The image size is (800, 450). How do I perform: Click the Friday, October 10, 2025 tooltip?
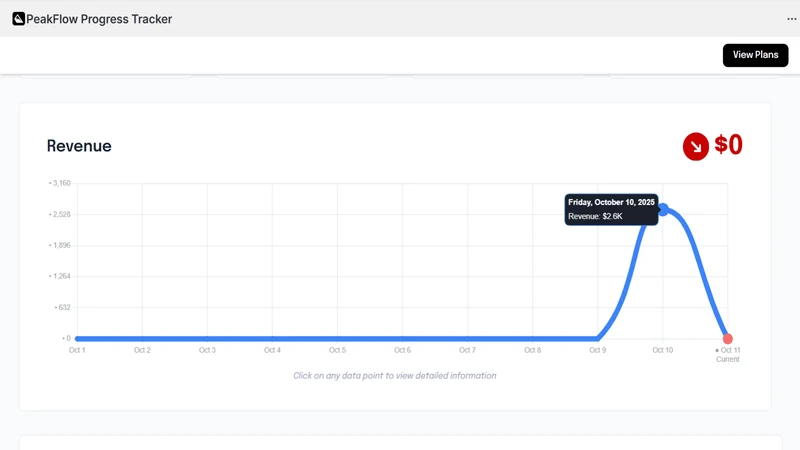[611, 209]
